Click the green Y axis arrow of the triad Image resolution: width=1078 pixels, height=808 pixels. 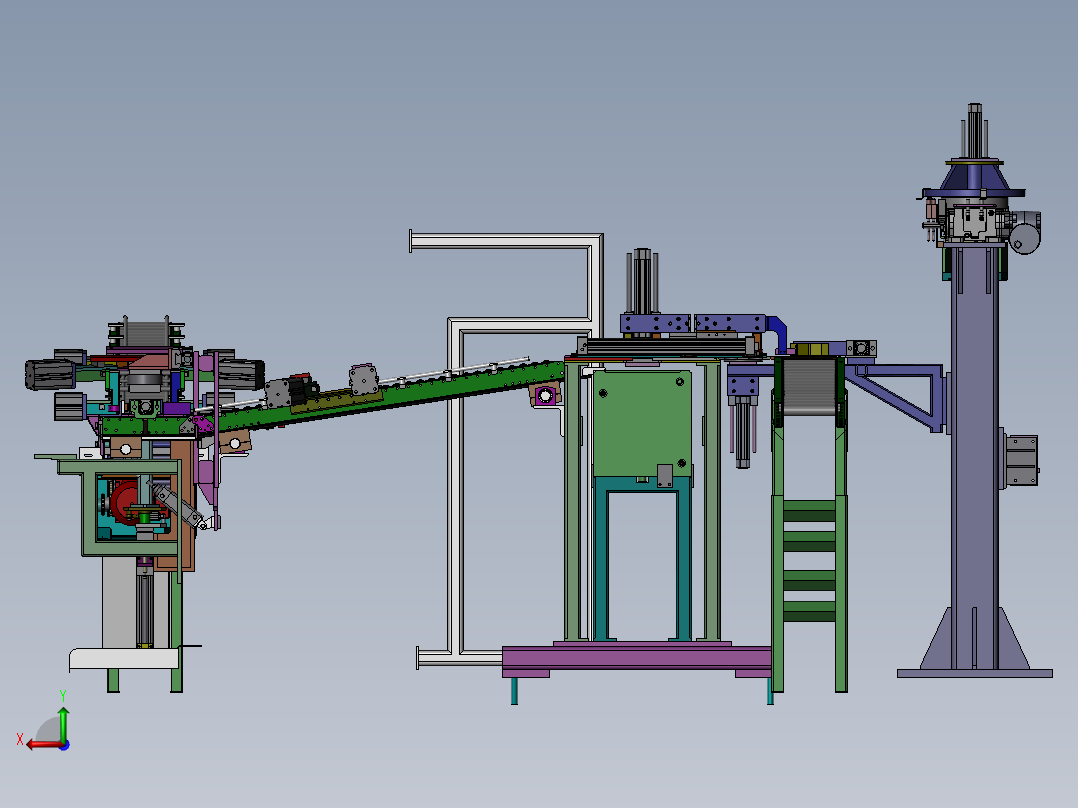click(63, 723)
